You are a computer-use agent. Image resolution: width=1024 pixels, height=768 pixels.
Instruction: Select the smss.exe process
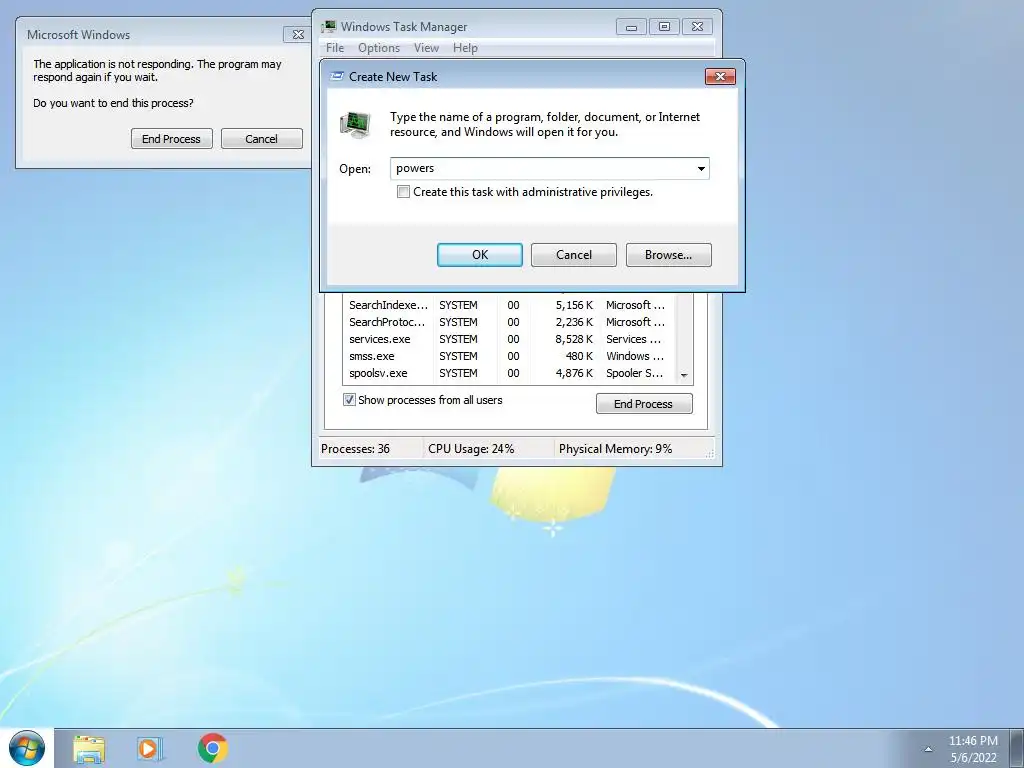tap(509, 356)
